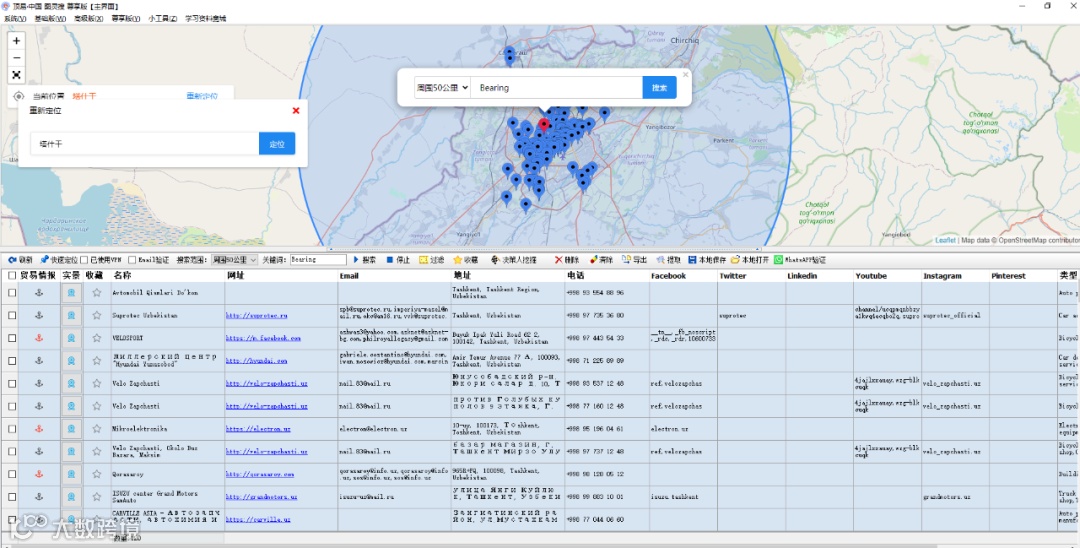Click the blue 搜索 button in map popup
This screenshot has width=1080, height=548.
point(659,87)
